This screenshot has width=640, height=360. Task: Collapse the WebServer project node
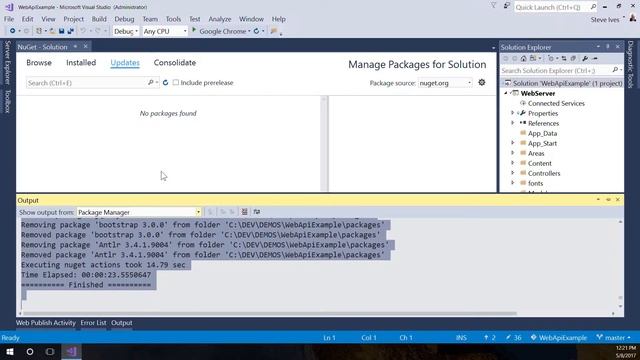coord(506,93)
